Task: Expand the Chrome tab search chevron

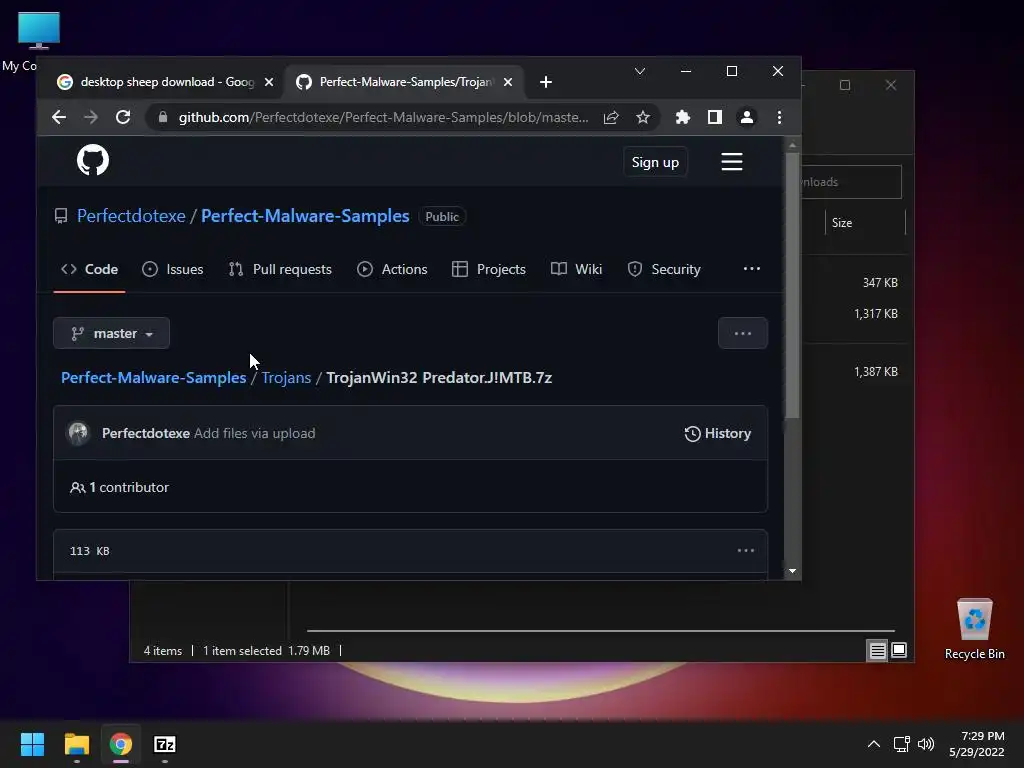Action: coord(640,71)
